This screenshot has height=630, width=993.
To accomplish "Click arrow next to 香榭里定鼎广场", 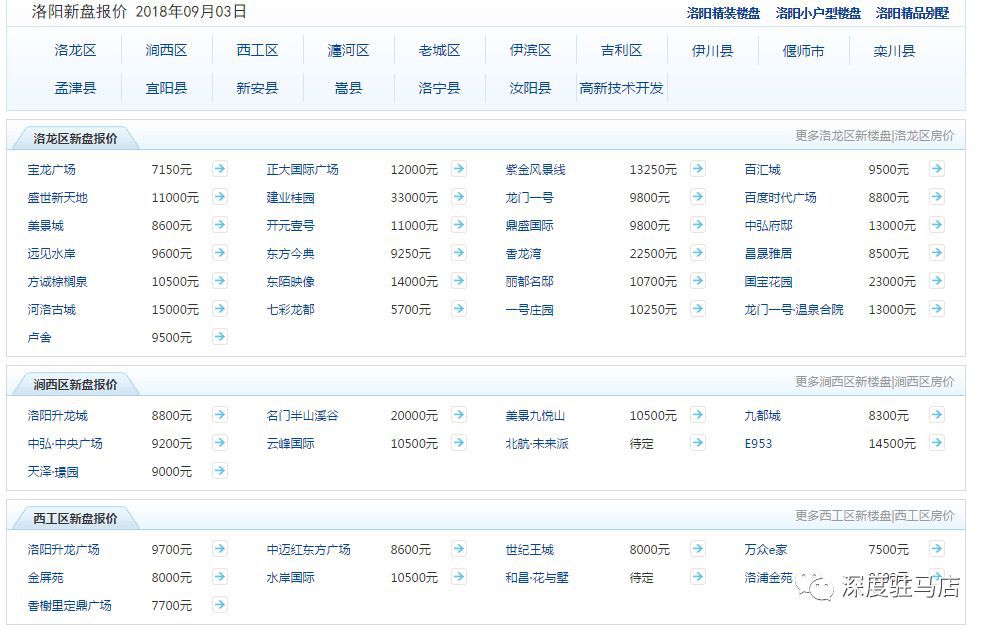I will click(219, 605).
